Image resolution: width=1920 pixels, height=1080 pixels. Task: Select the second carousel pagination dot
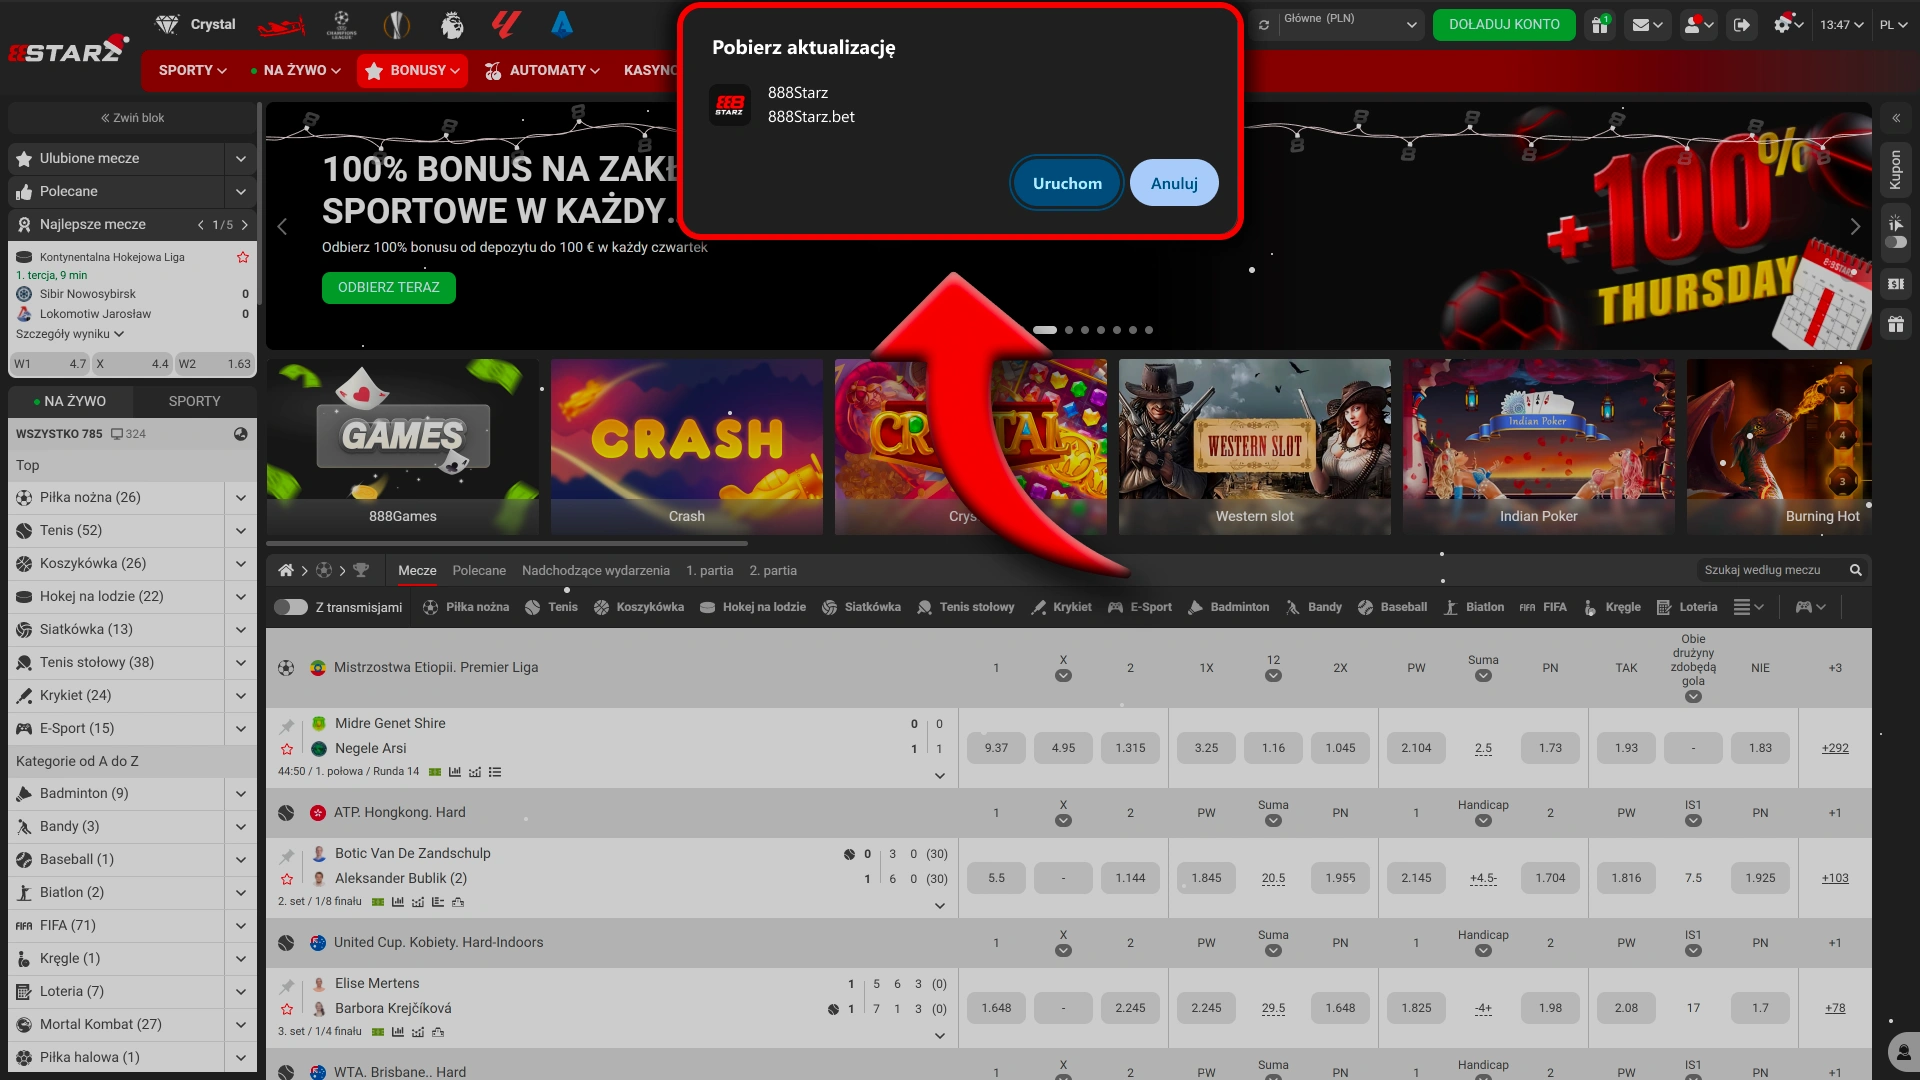pos(1068,329)
